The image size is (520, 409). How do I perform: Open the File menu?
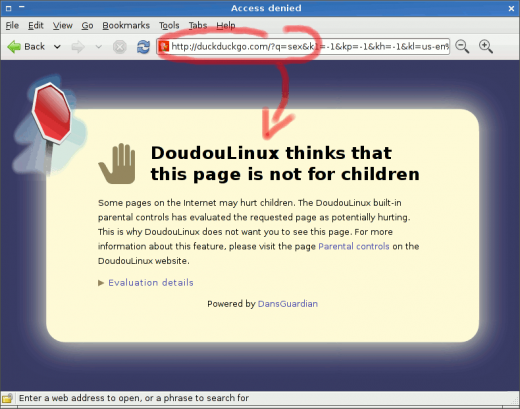[12, 25]
